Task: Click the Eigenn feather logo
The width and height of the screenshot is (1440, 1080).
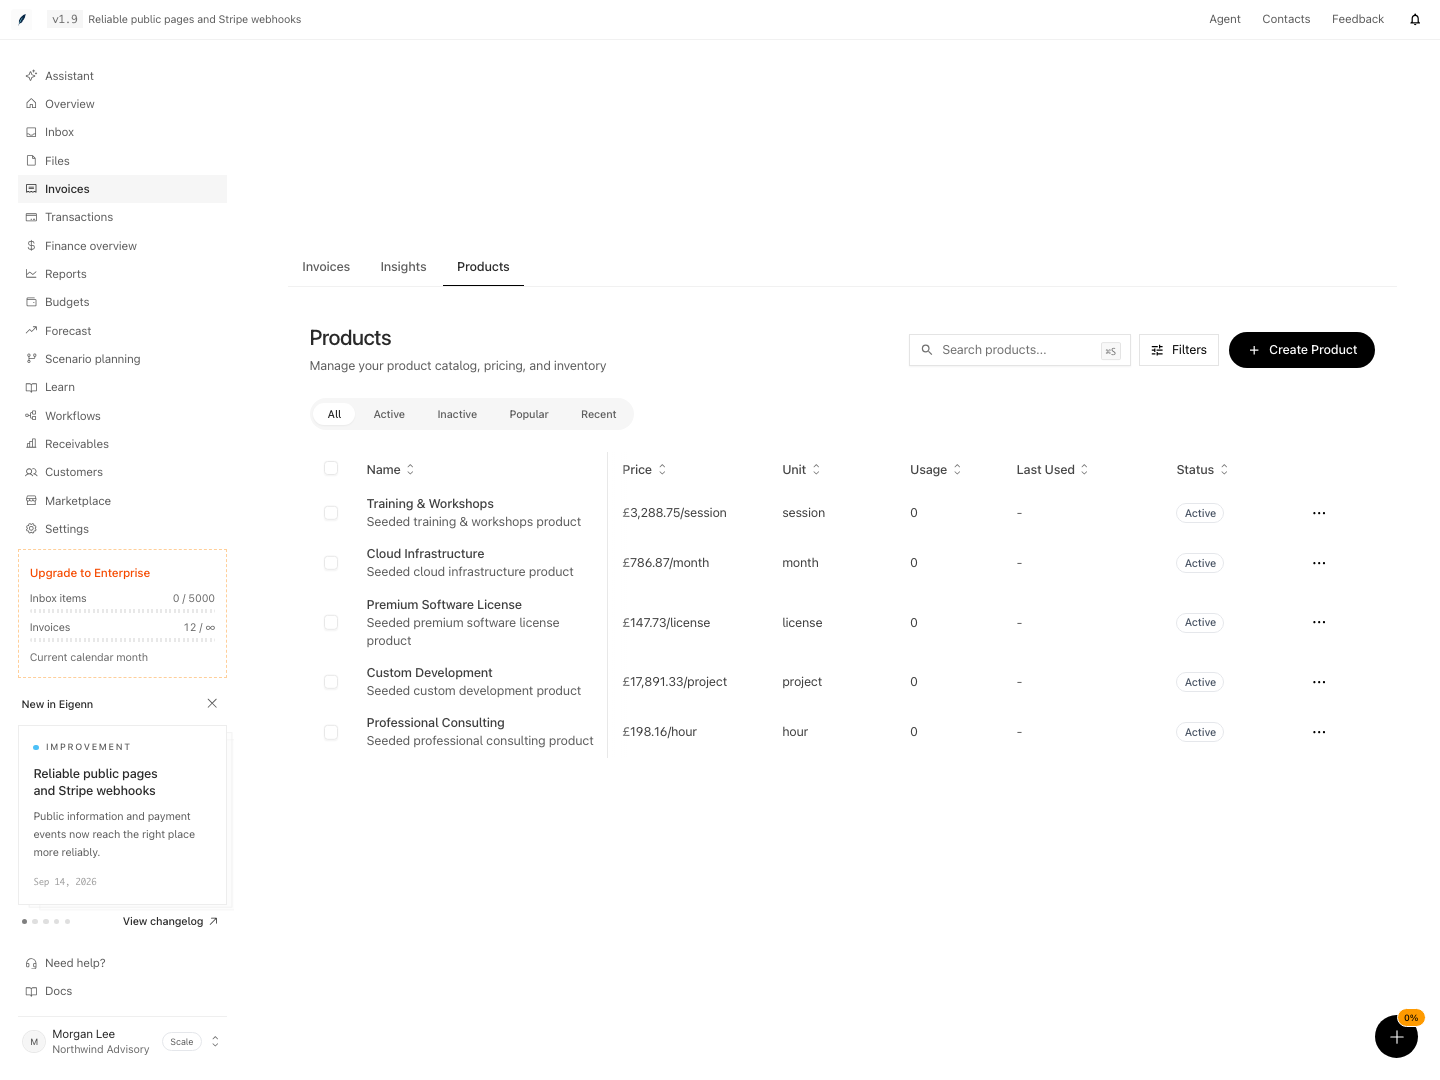Action: 22,19
